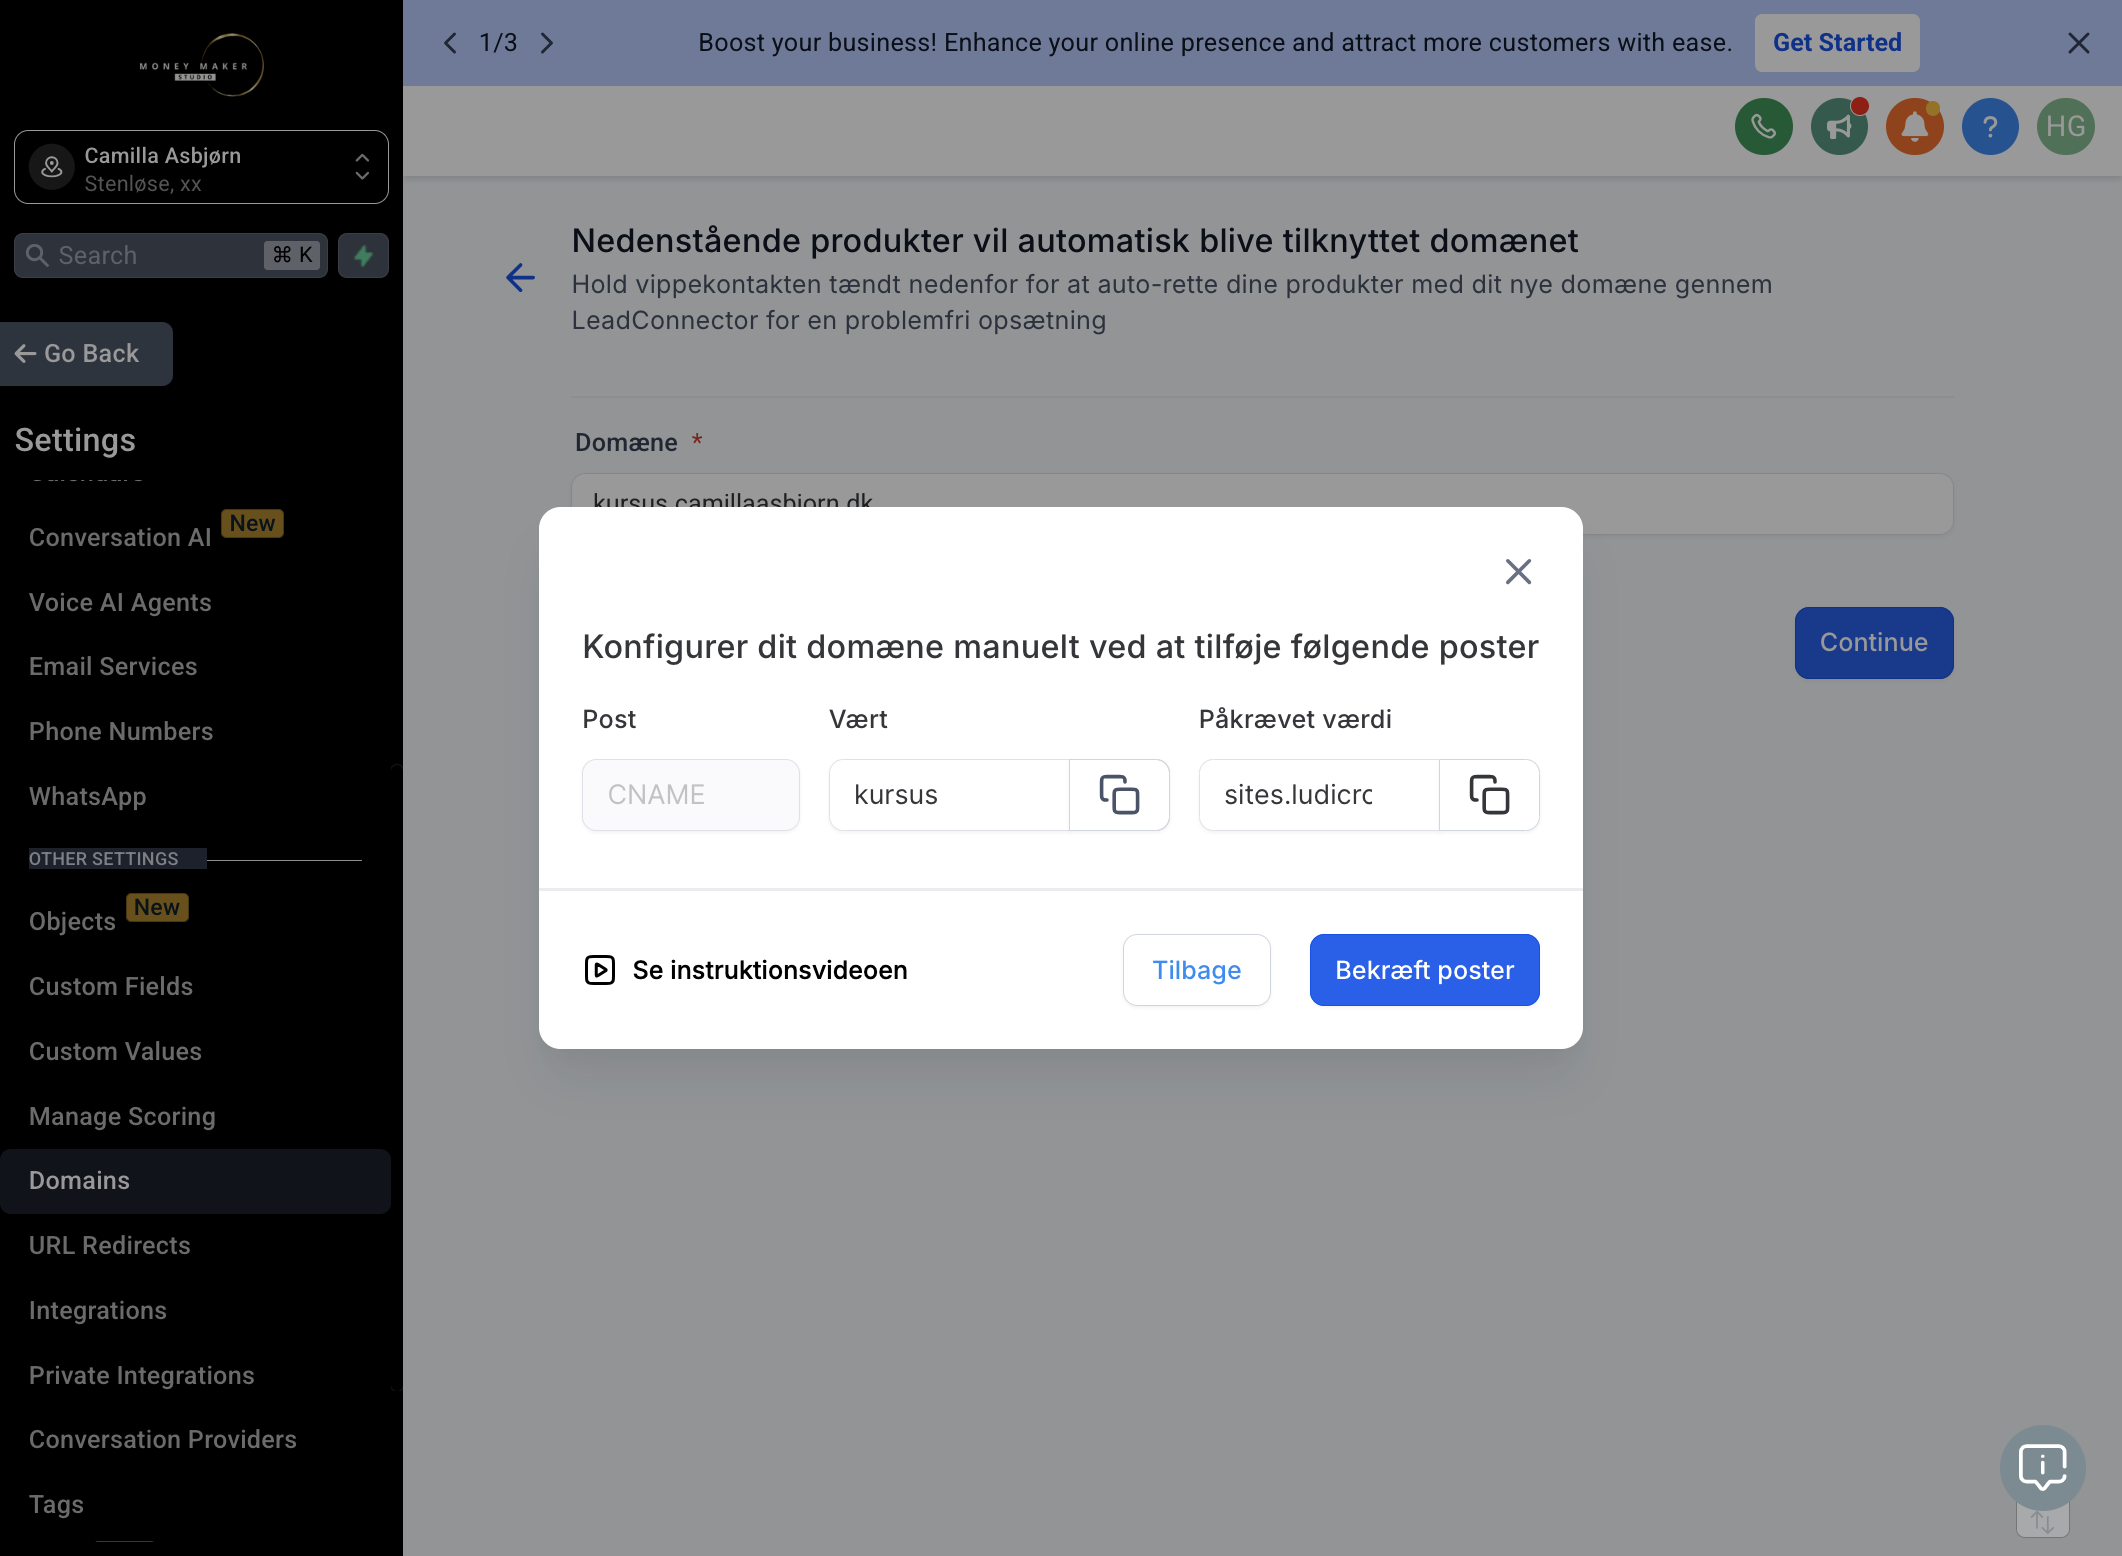Open the help question mark icon
This screenshot has height=1556, width=2122.
tap(1990, 127)
